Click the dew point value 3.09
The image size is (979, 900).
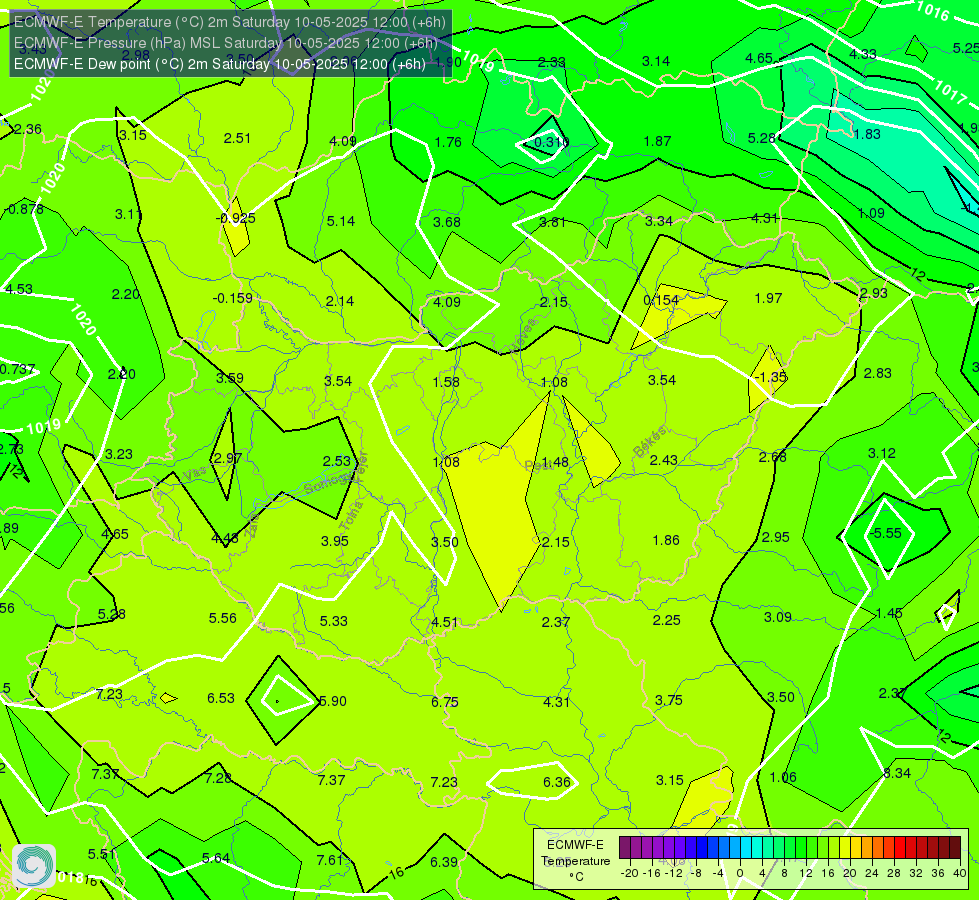778,617
